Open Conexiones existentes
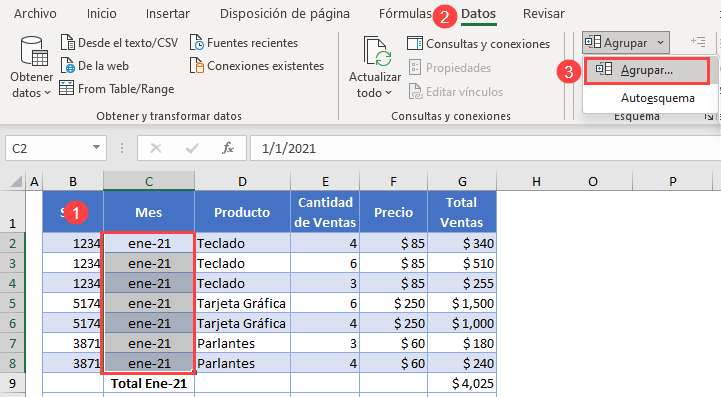This screenshot has width=721, height=397. [257, 66]
